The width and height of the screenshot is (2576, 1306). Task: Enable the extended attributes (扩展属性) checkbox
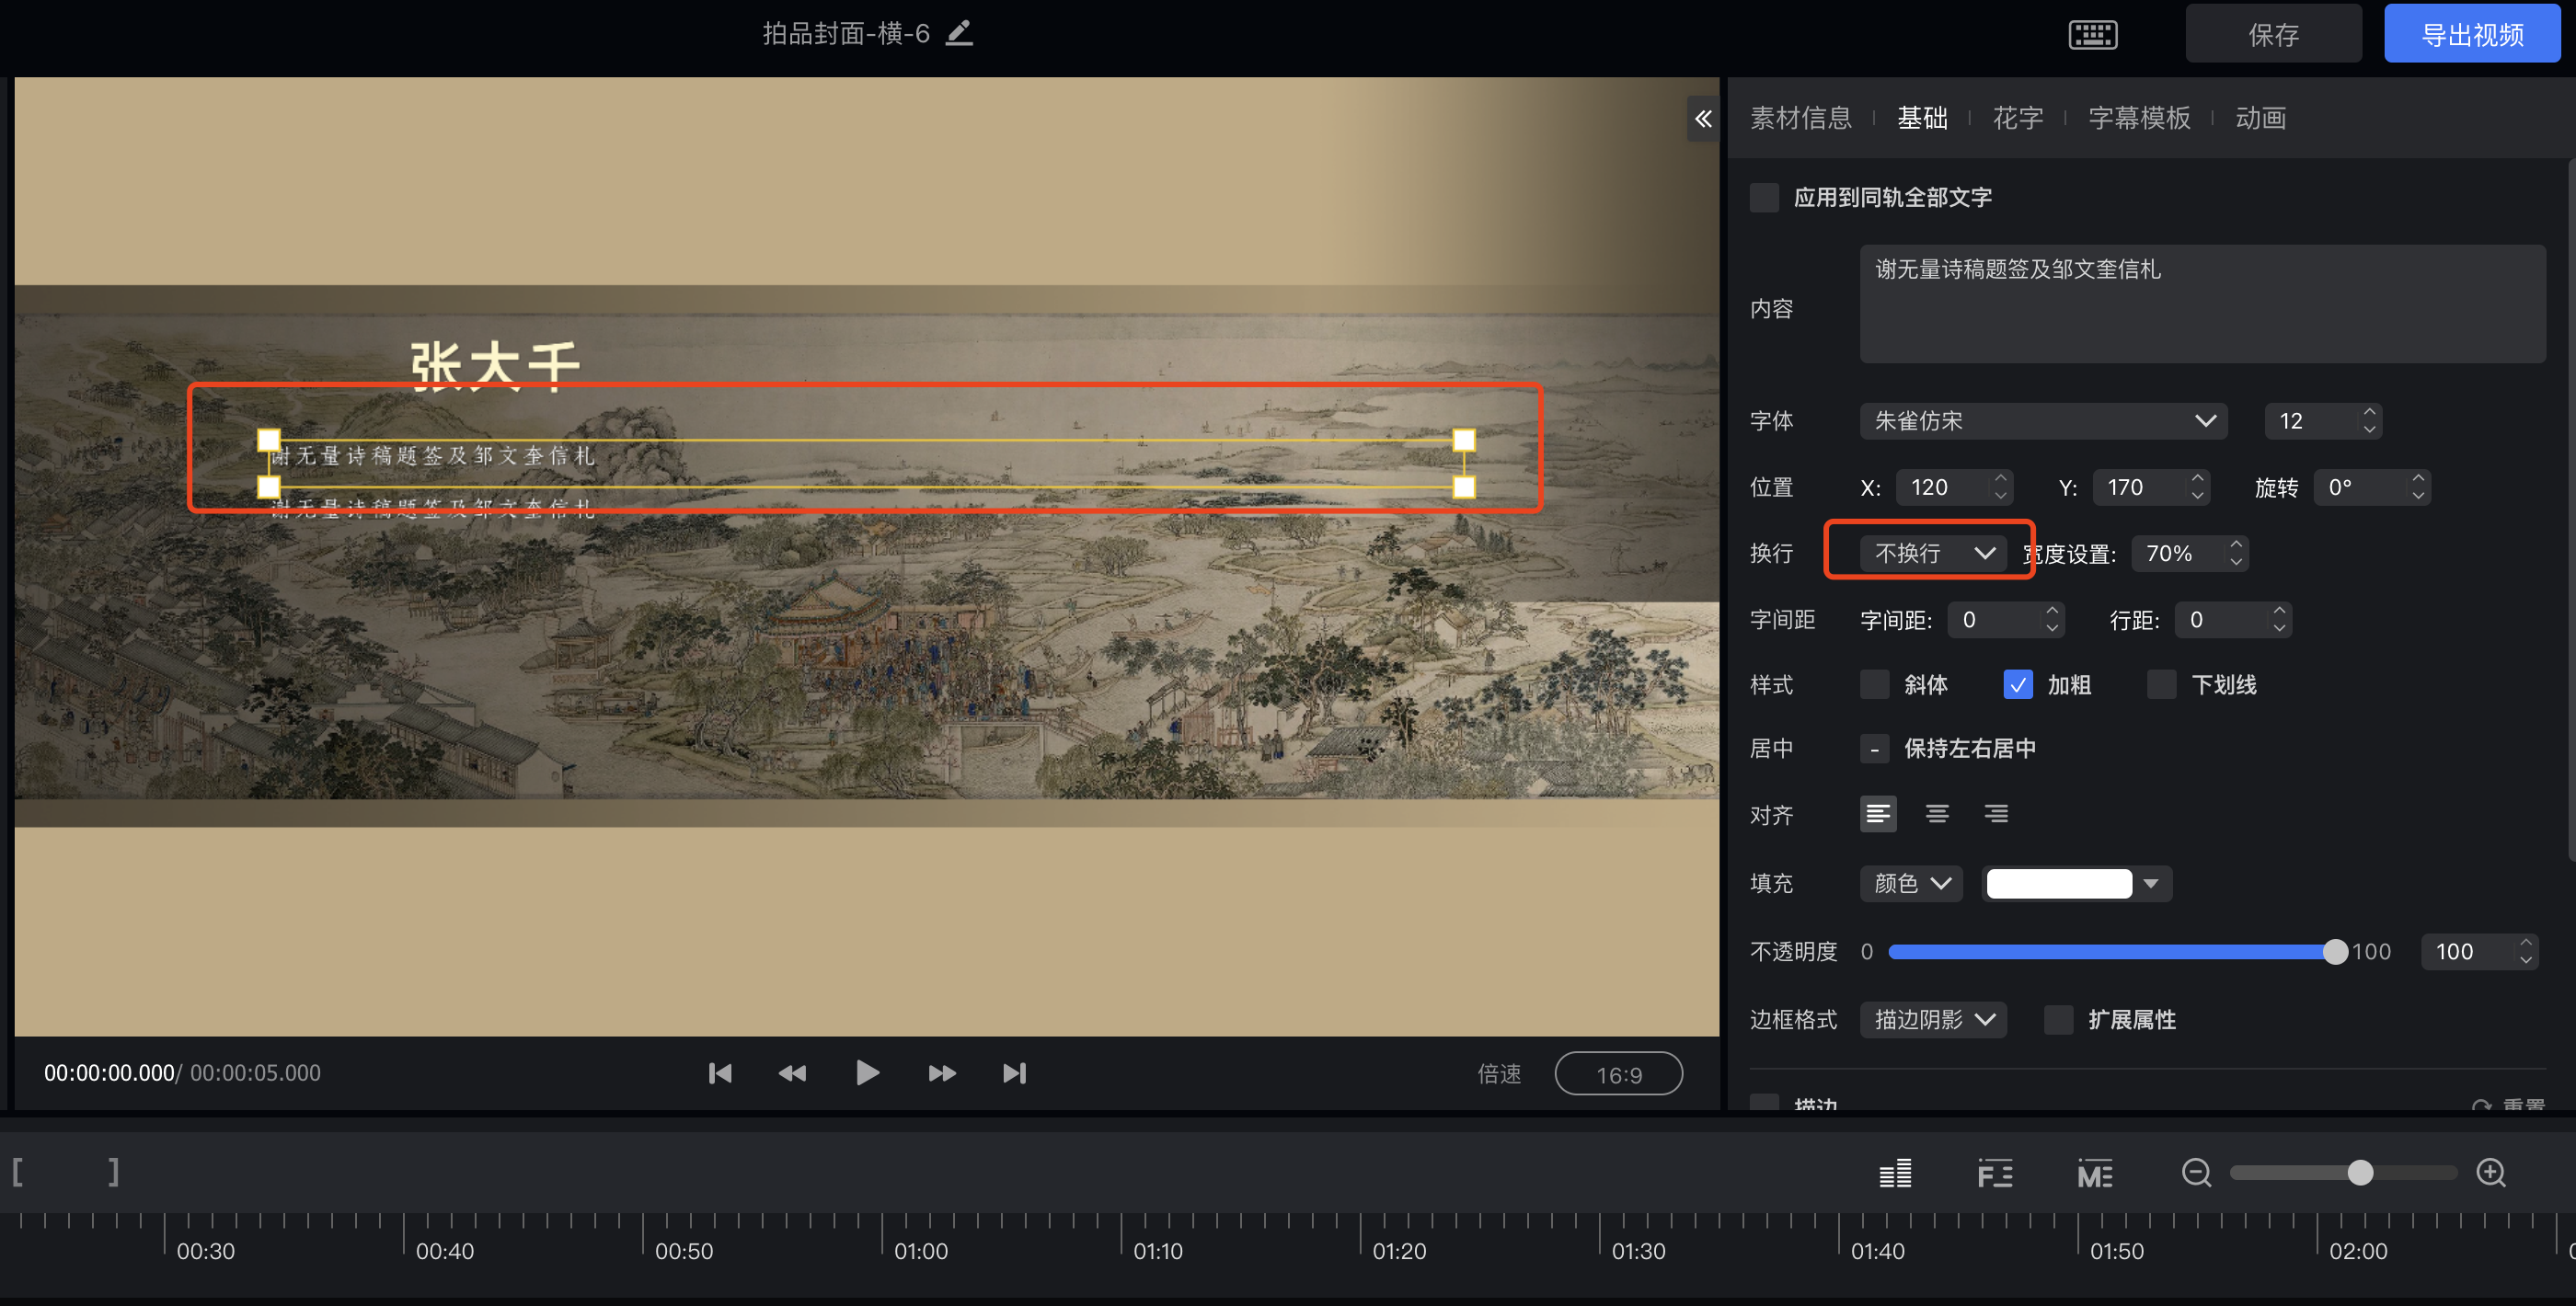[2058, 1020]
